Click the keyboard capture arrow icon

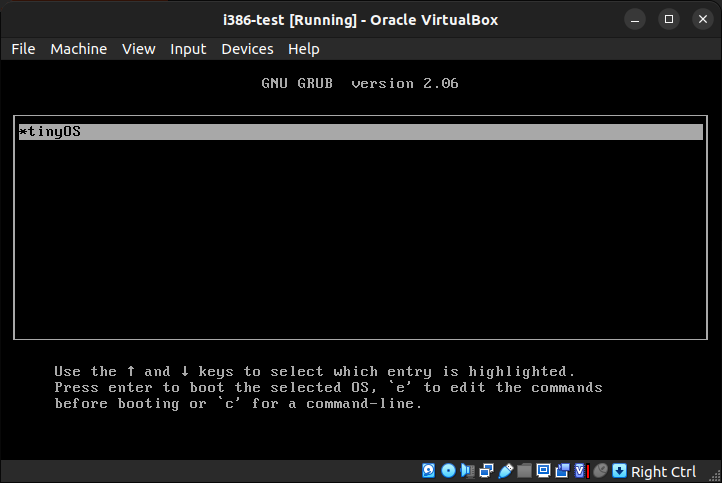(x=619, y=471)
